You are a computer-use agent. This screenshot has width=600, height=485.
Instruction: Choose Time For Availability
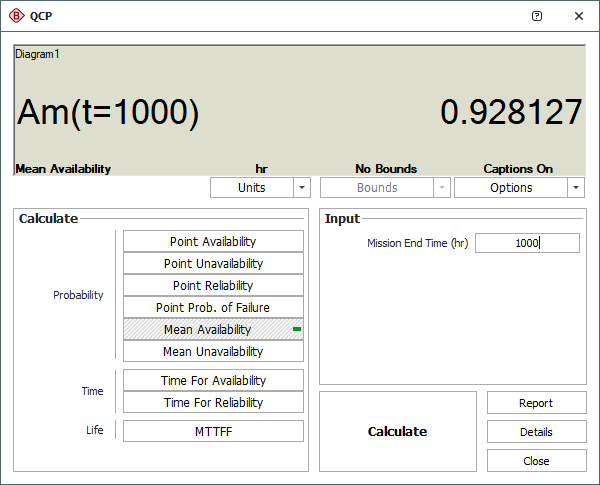(x=213, y=380)
